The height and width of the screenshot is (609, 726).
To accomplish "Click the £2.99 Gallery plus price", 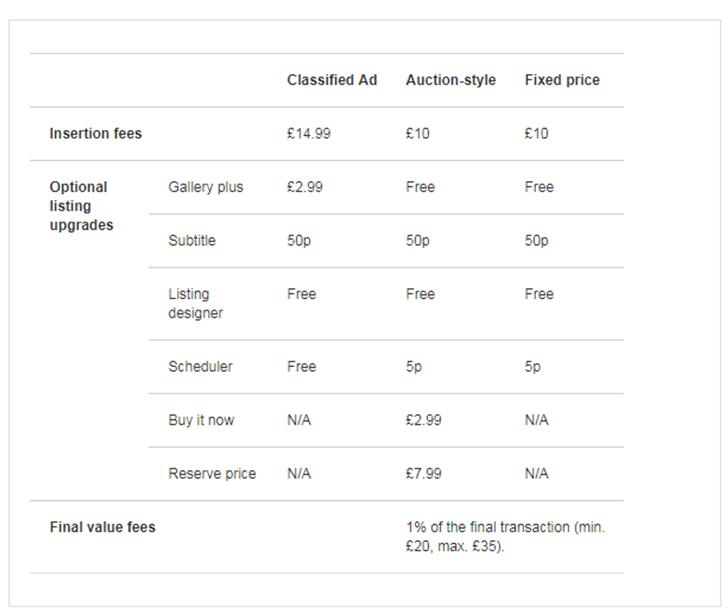I will 305,187.
